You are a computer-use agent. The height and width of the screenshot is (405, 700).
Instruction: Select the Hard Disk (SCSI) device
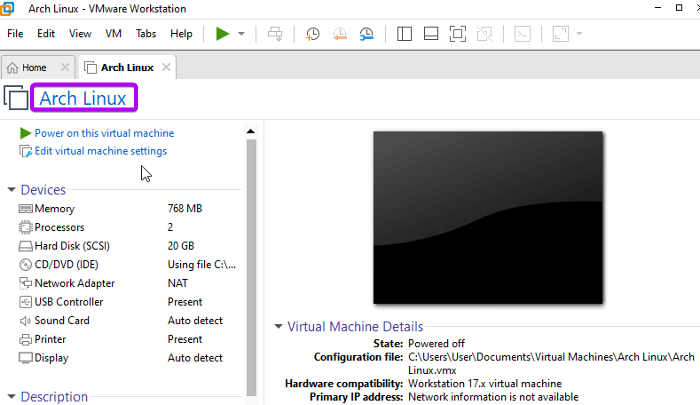coord(129,246)
